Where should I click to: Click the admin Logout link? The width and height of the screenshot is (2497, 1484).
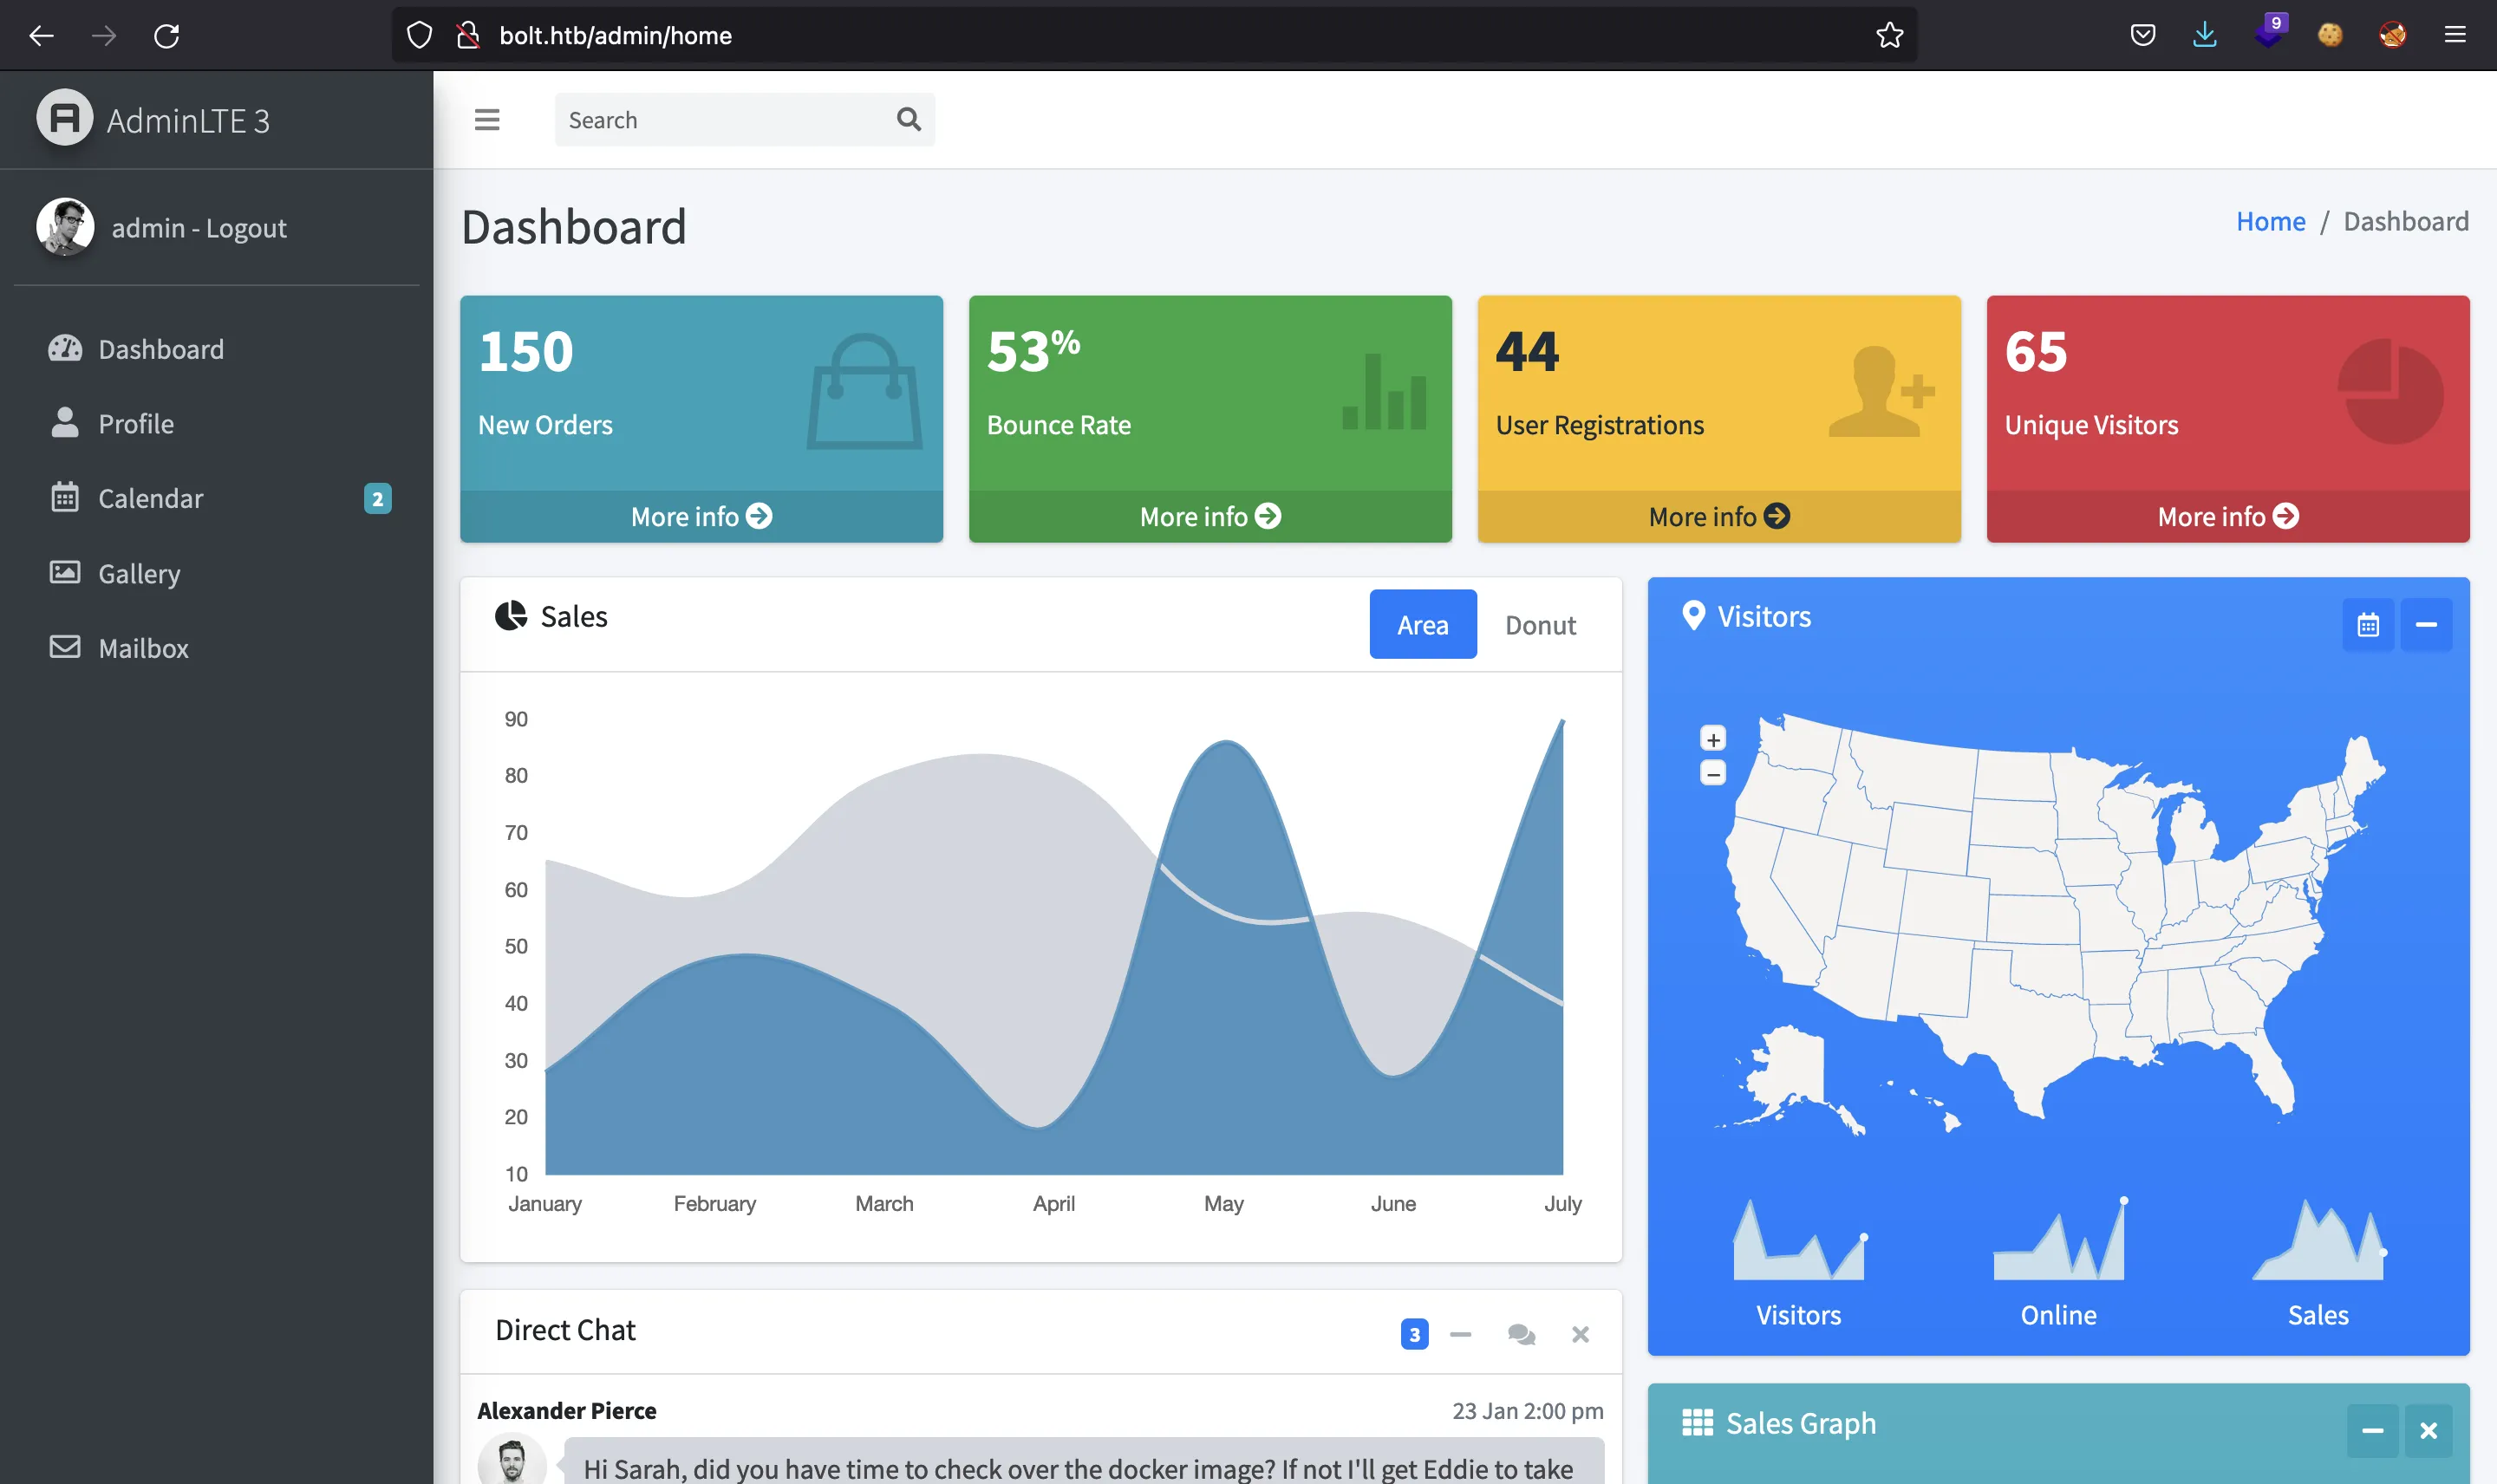click(x=199, y=226)
